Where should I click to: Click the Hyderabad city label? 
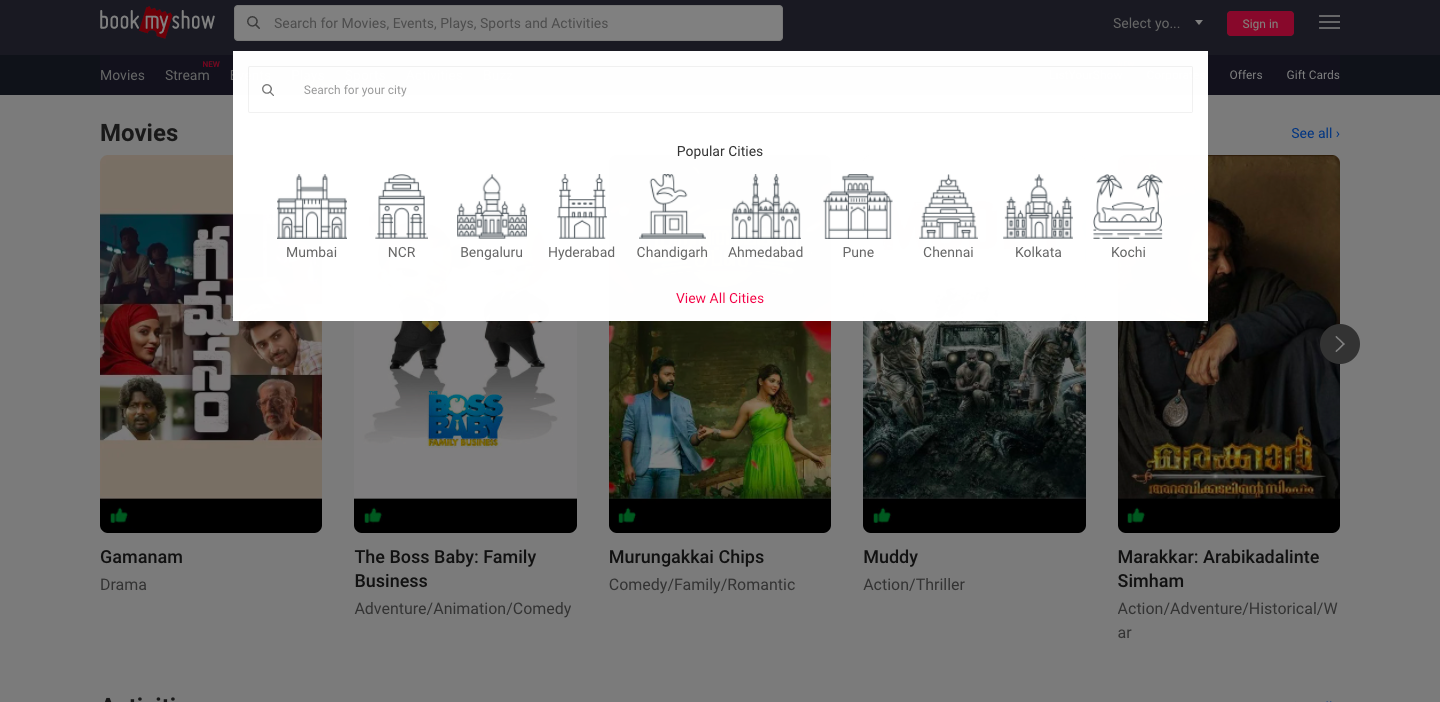tap(582, 252)
